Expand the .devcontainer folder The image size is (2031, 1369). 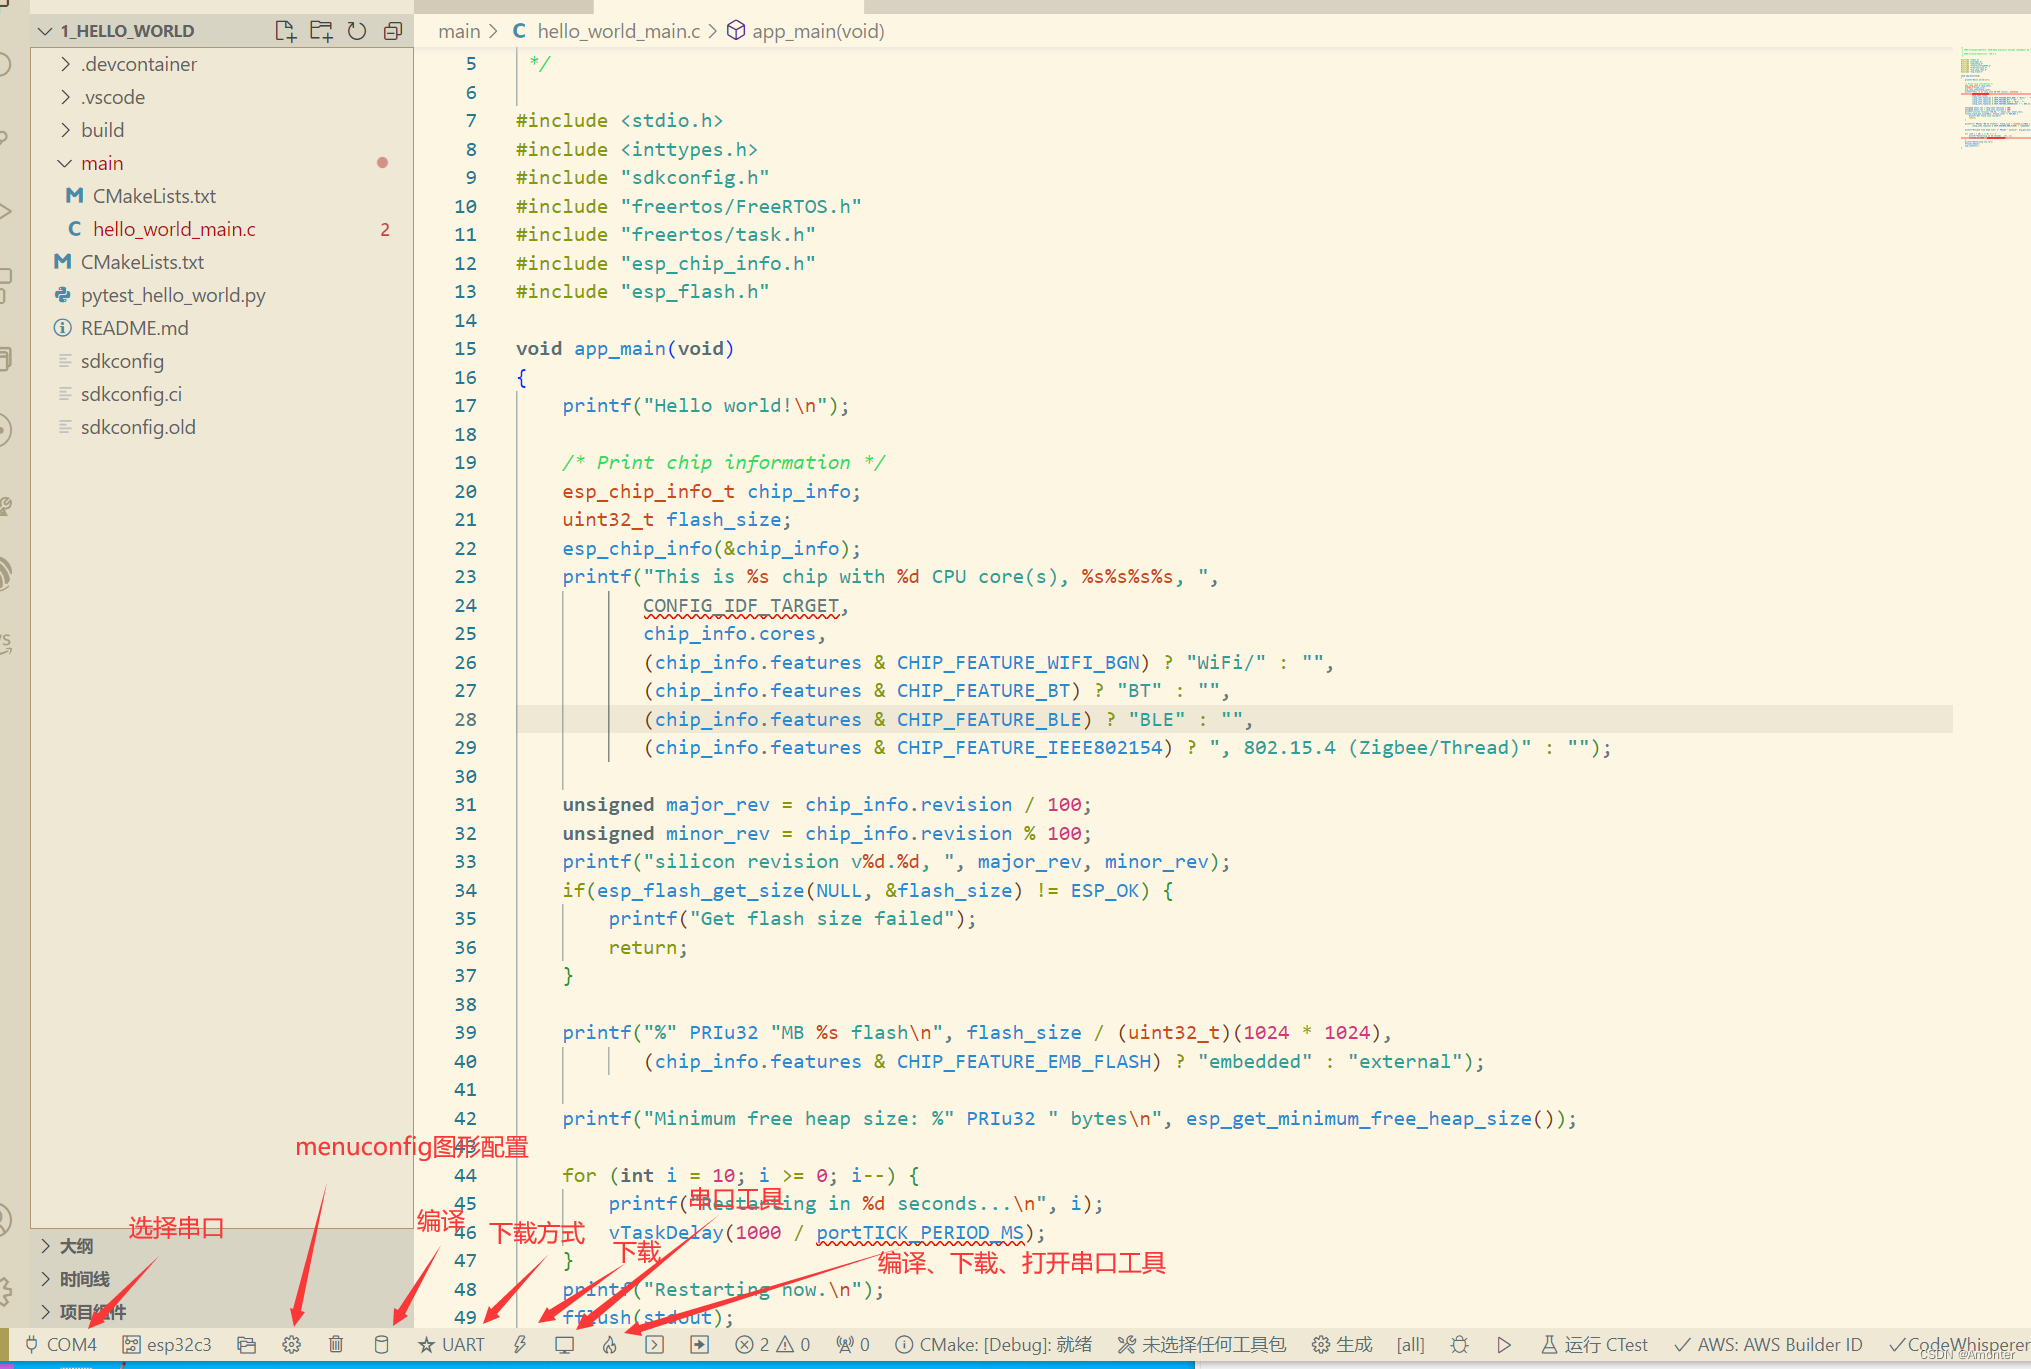[x=222, y=64]
